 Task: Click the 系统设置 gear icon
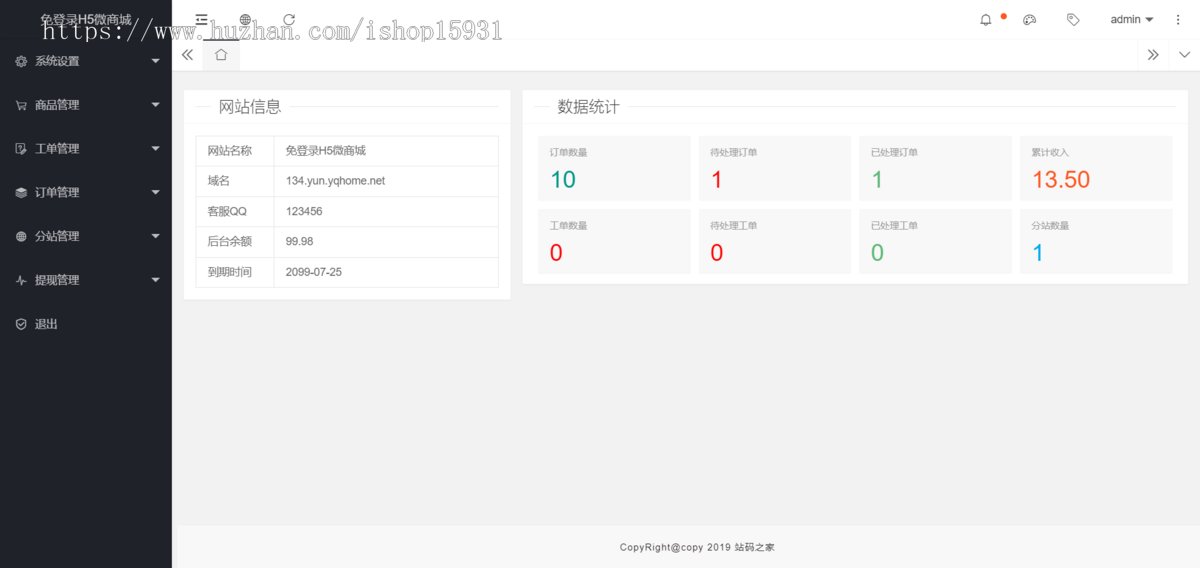21,61
